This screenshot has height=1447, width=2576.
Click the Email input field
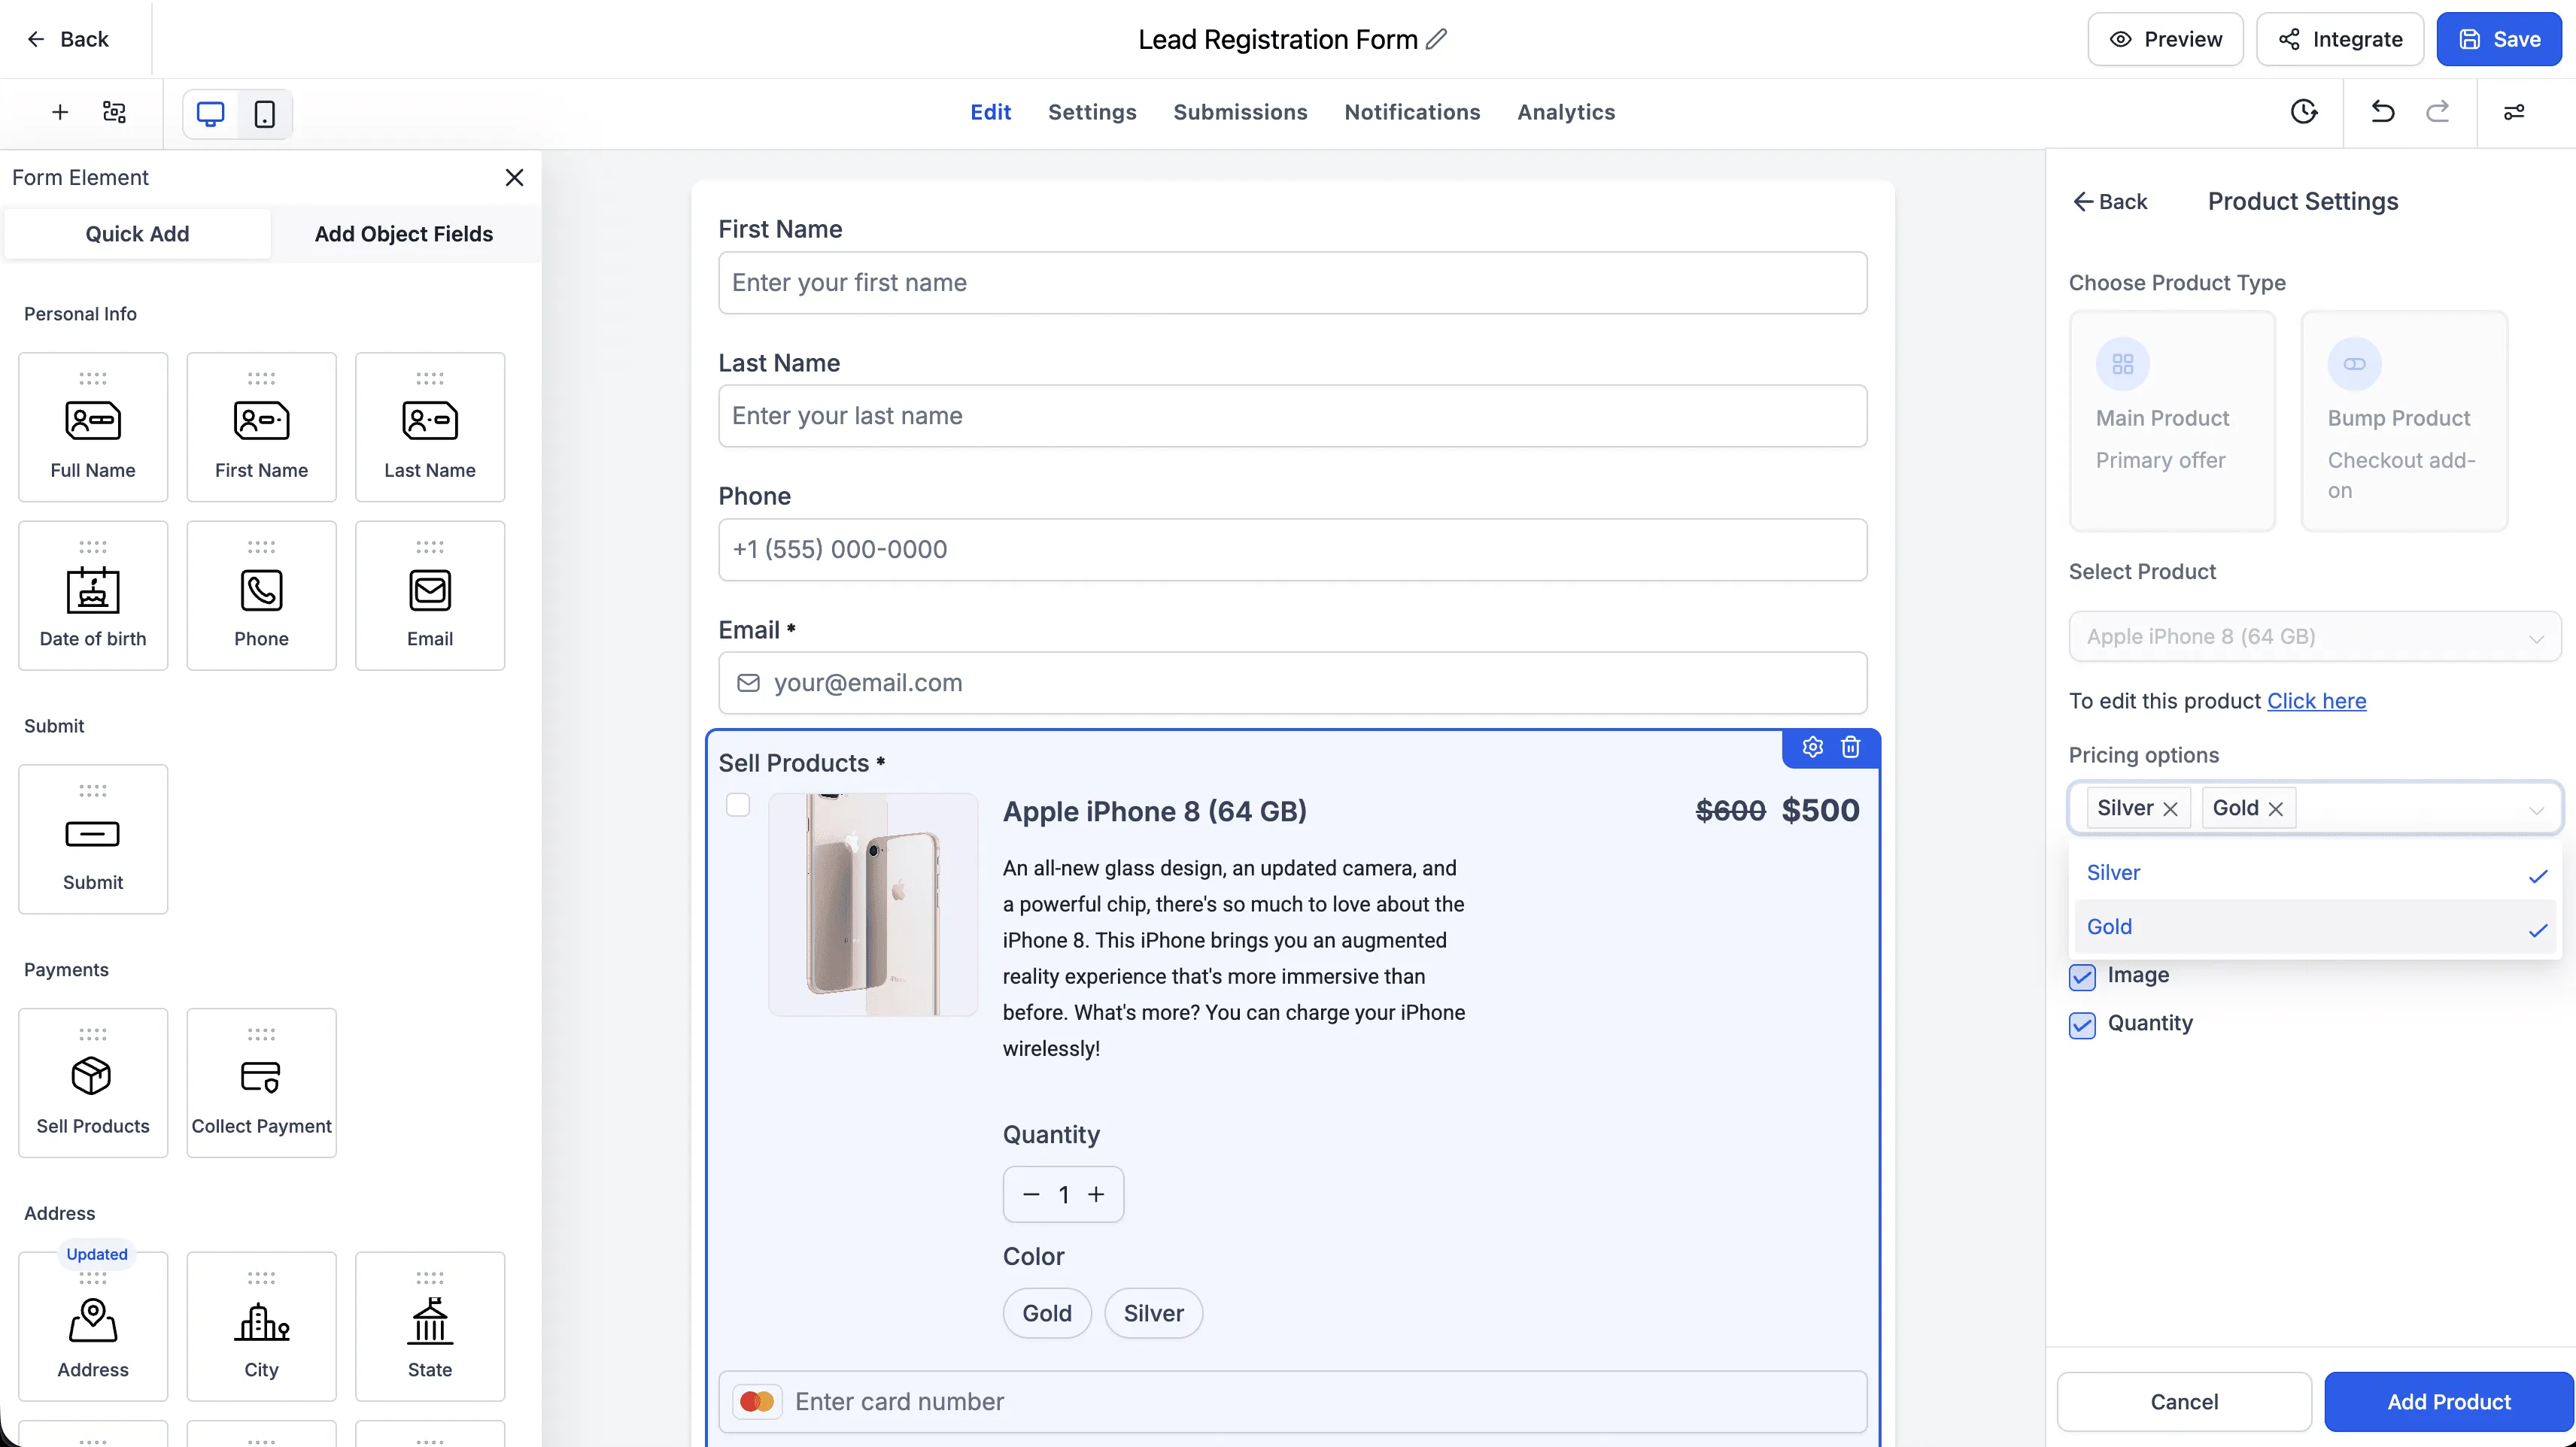coord(1292,683)
